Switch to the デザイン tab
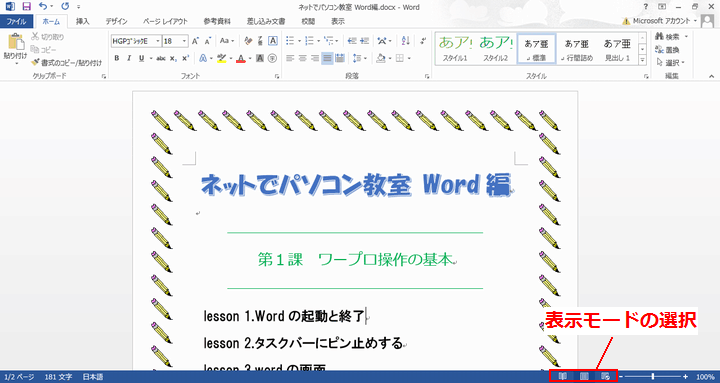Screen dimensions: 720x383 [x=117, y=21]
